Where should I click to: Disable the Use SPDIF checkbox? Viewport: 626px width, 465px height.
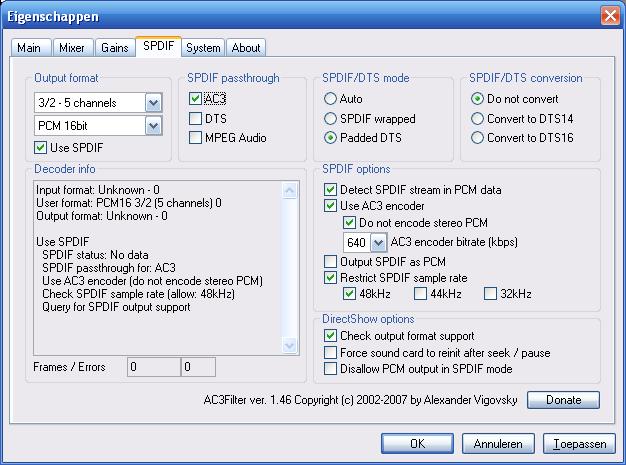tap(41, 148)
